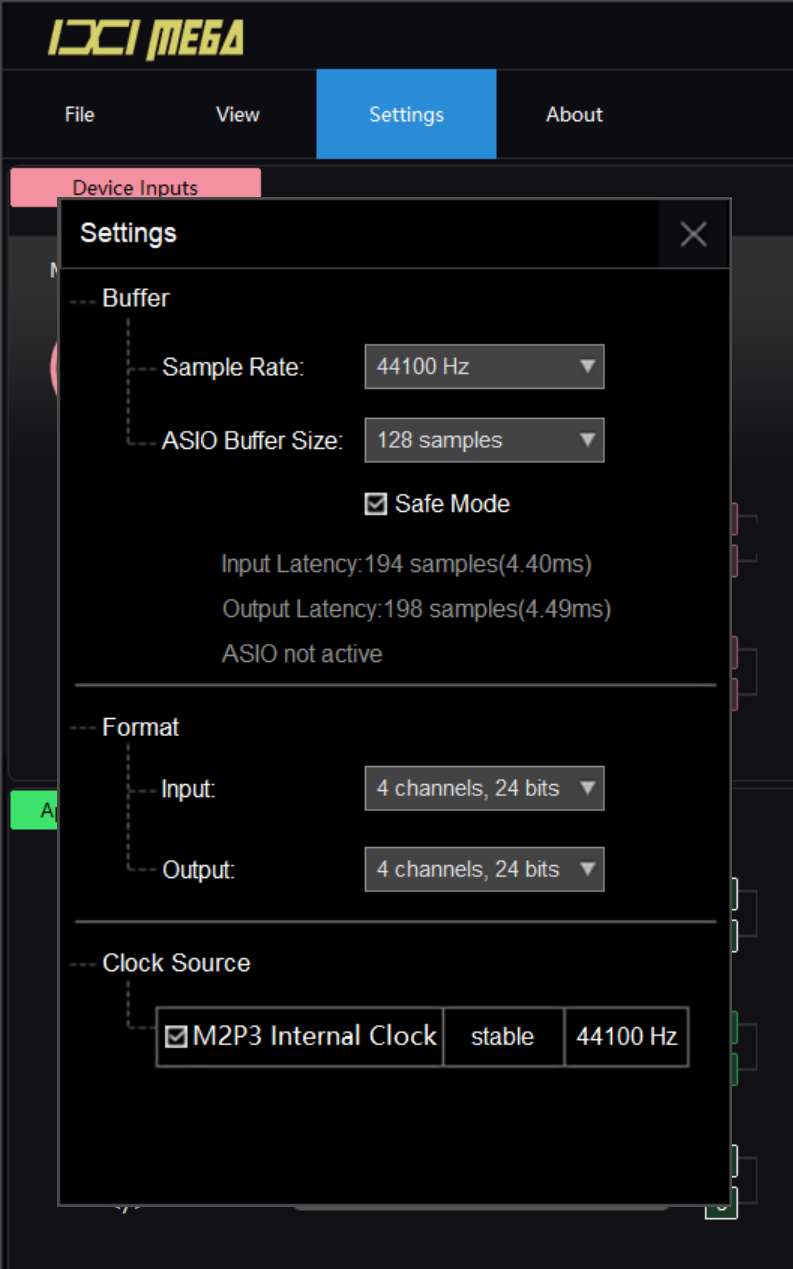Screen dimensions: 793x1269
Task: Click the 44100 Hz clock rate cell
Action: (x=627, y=1037)
